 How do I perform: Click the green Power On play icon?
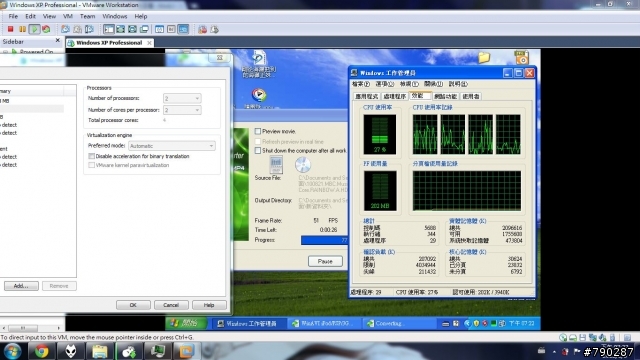click(x=34, y=29)
